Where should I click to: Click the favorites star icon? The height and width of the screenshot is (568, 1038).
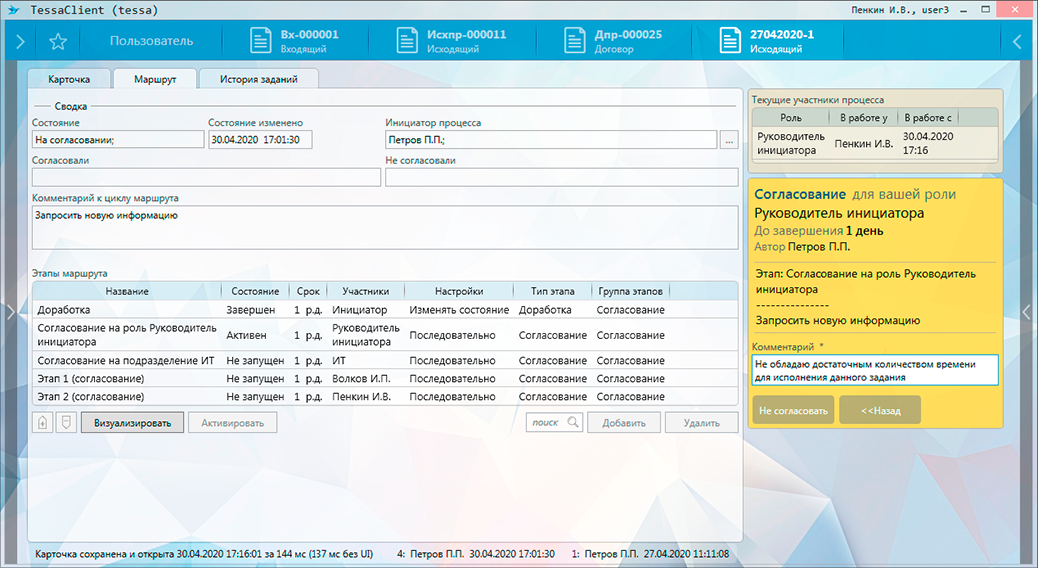tap(58, 41)
